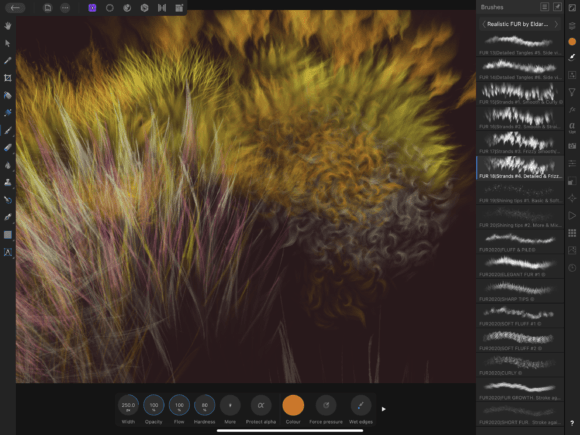Choose the Erase Brush tool

(x=8, y=148)
